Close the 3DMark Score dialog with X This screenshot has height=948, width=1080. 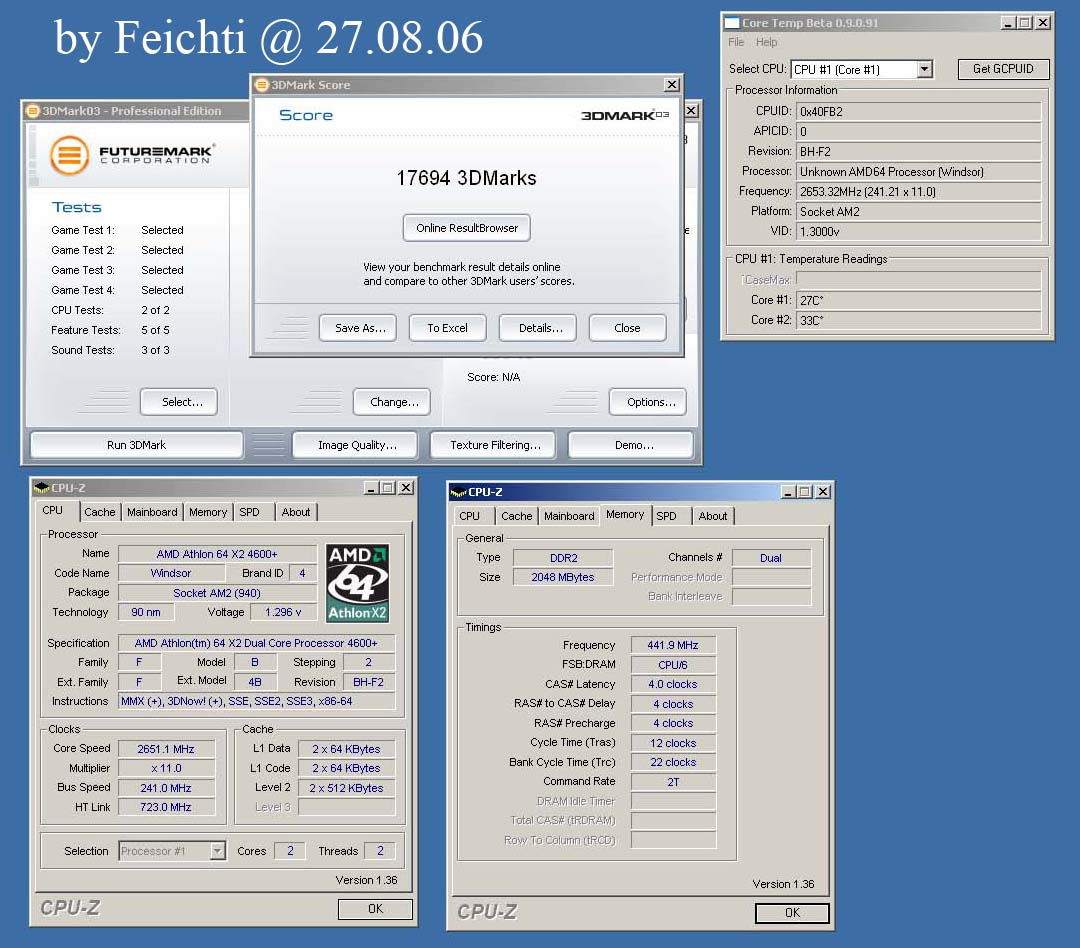pyautogui.click(x=672, y=85)
